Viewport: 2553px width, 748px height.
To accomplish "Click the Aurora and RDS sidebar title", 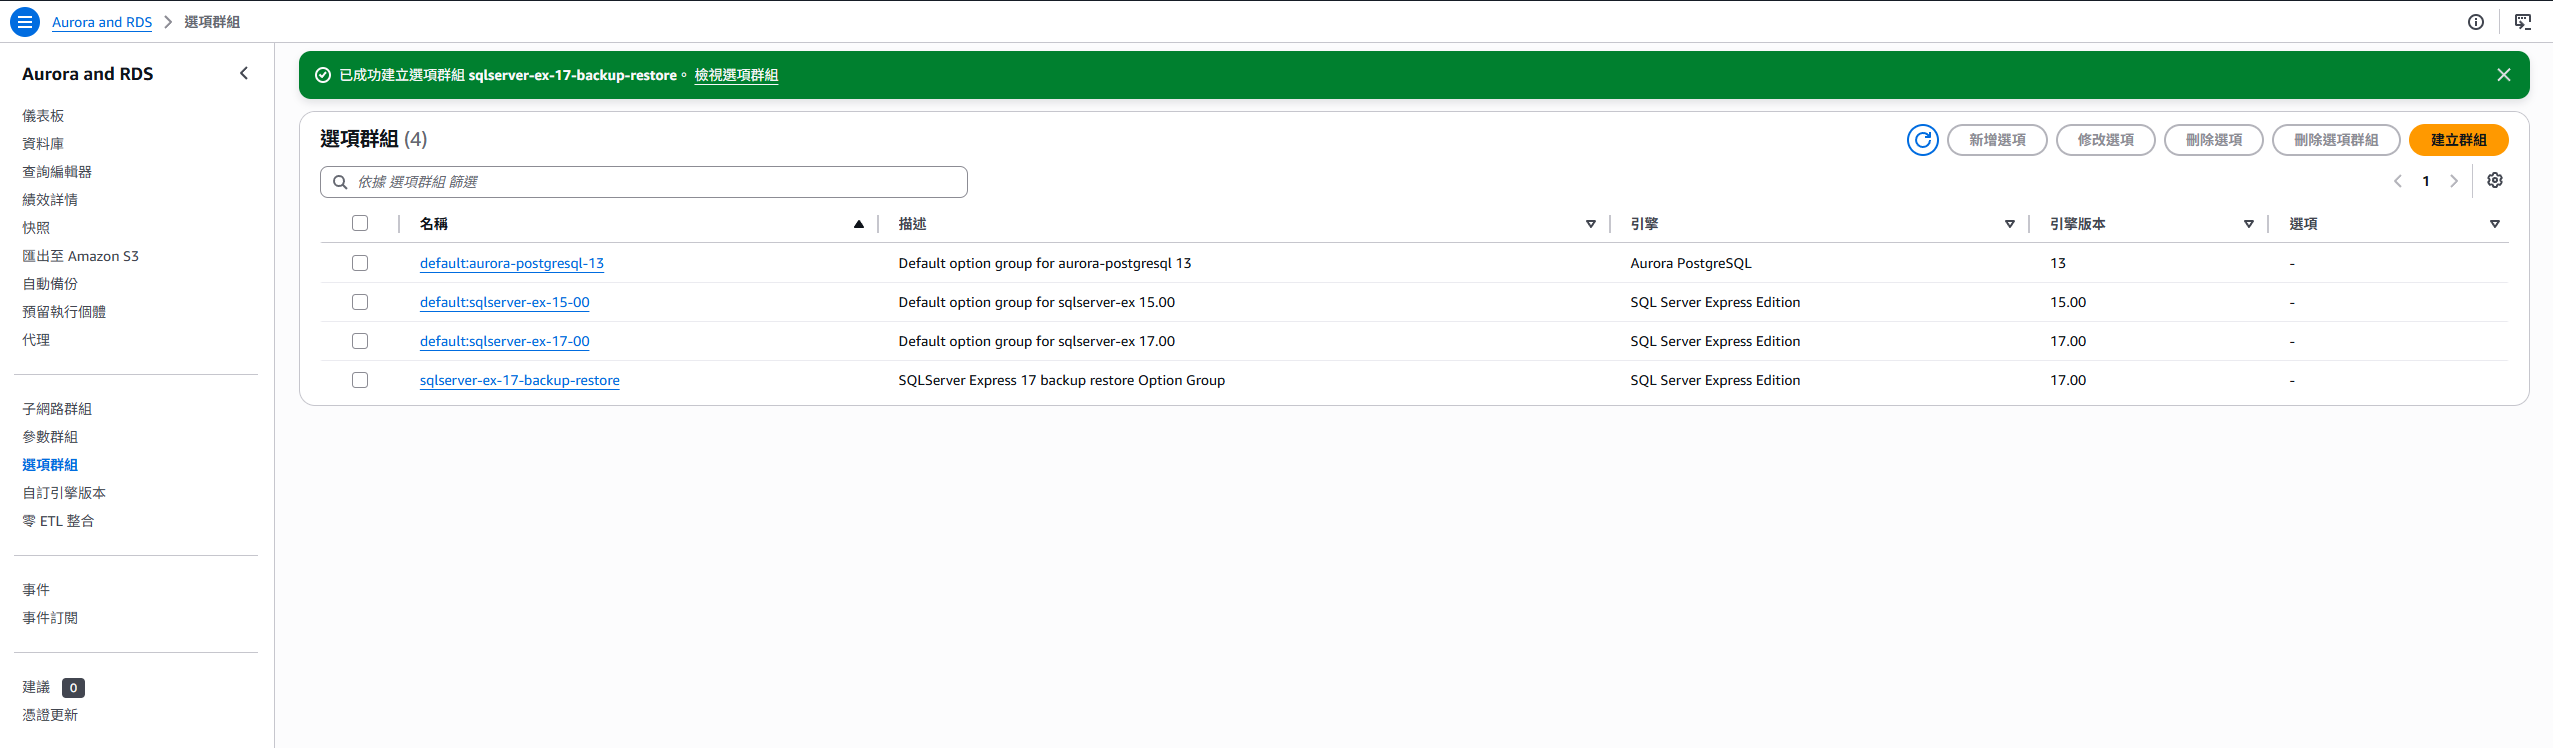I will 88,74.
